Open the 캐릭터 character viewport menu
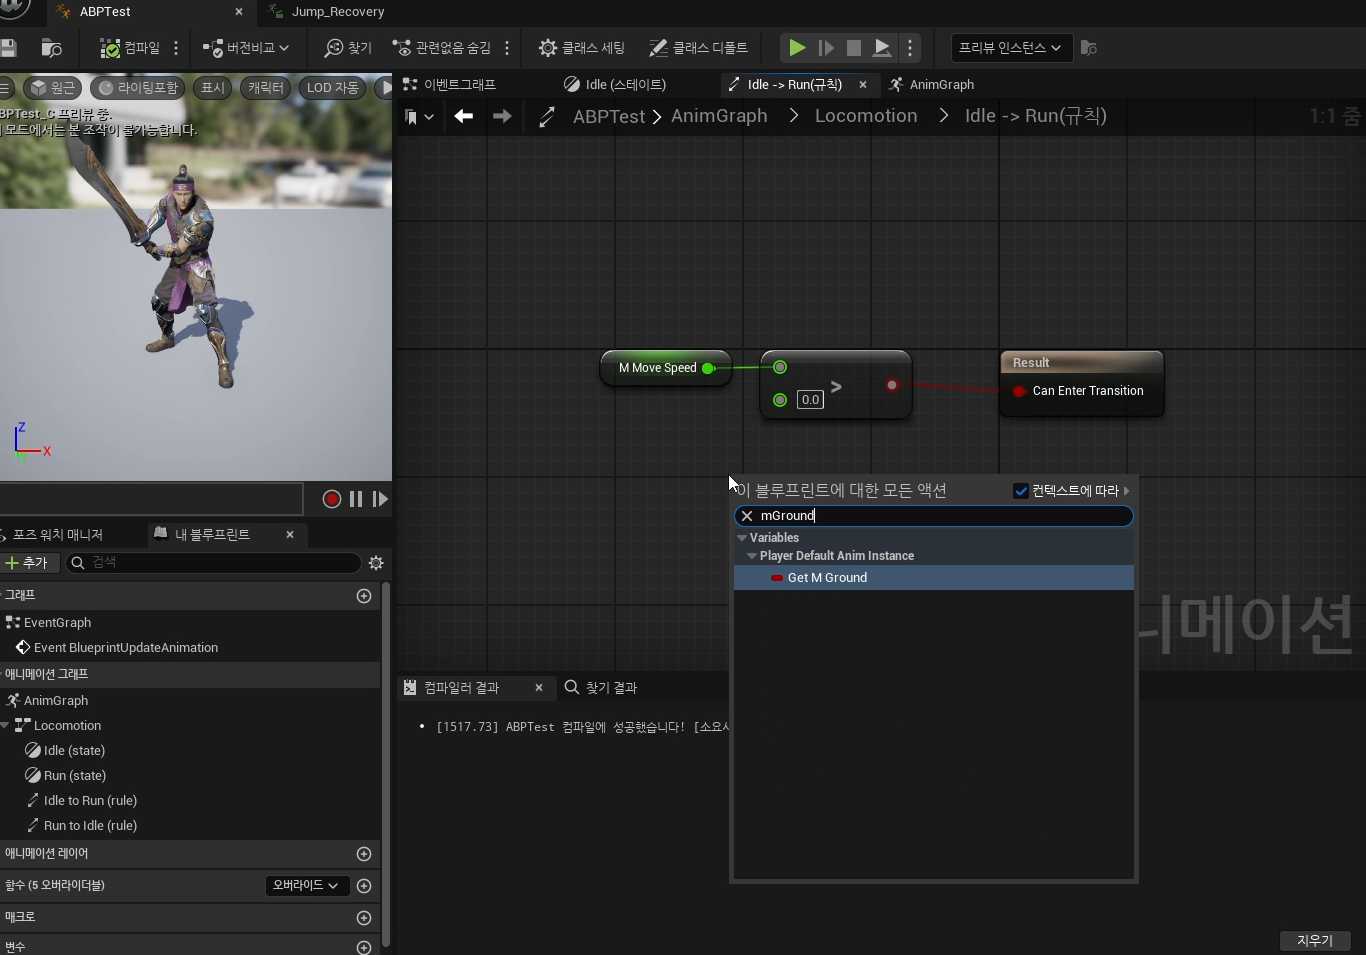1366x955 pixels. tap(266, 88)
